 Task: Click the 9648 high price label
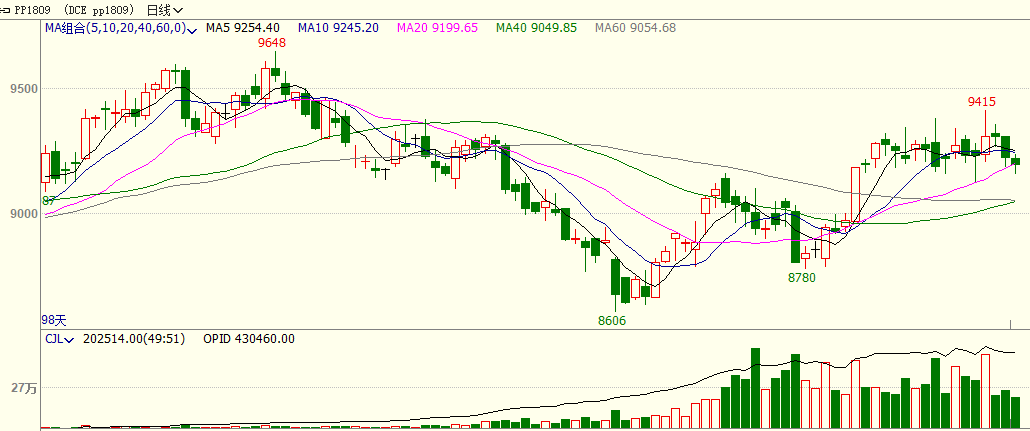(x=271, y=43)
